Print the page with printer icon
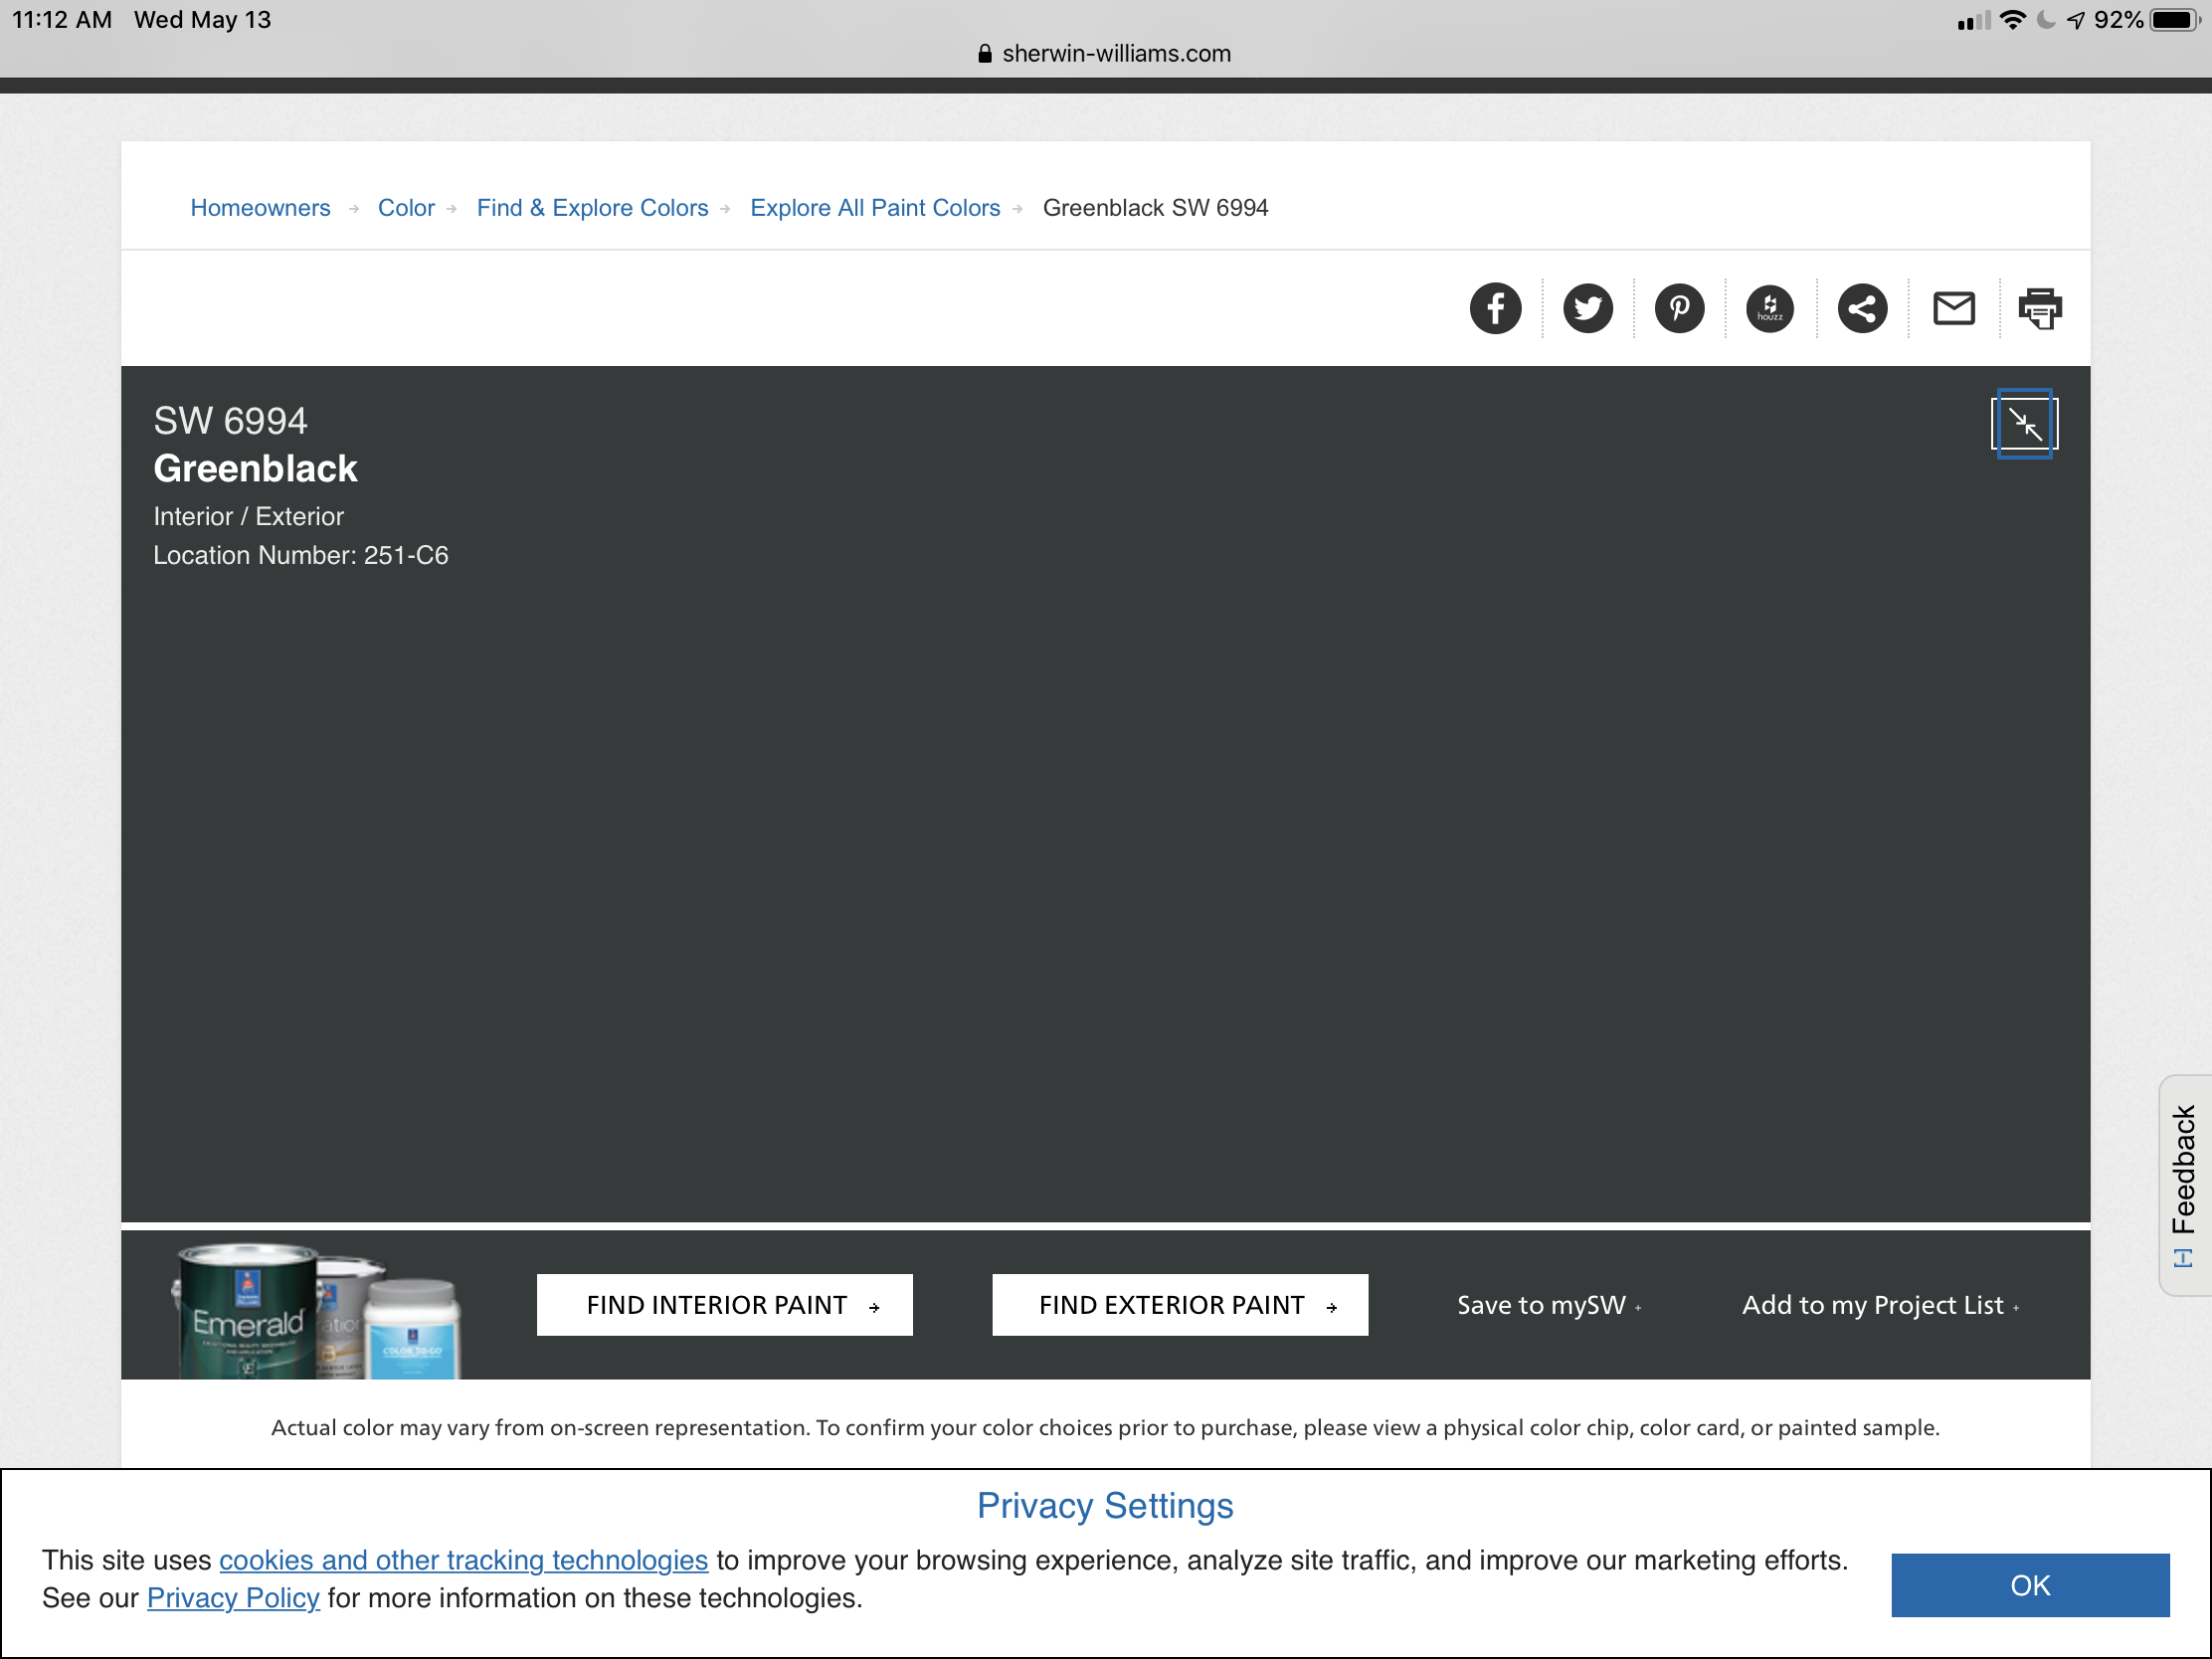 click(x=2040, y=308)
